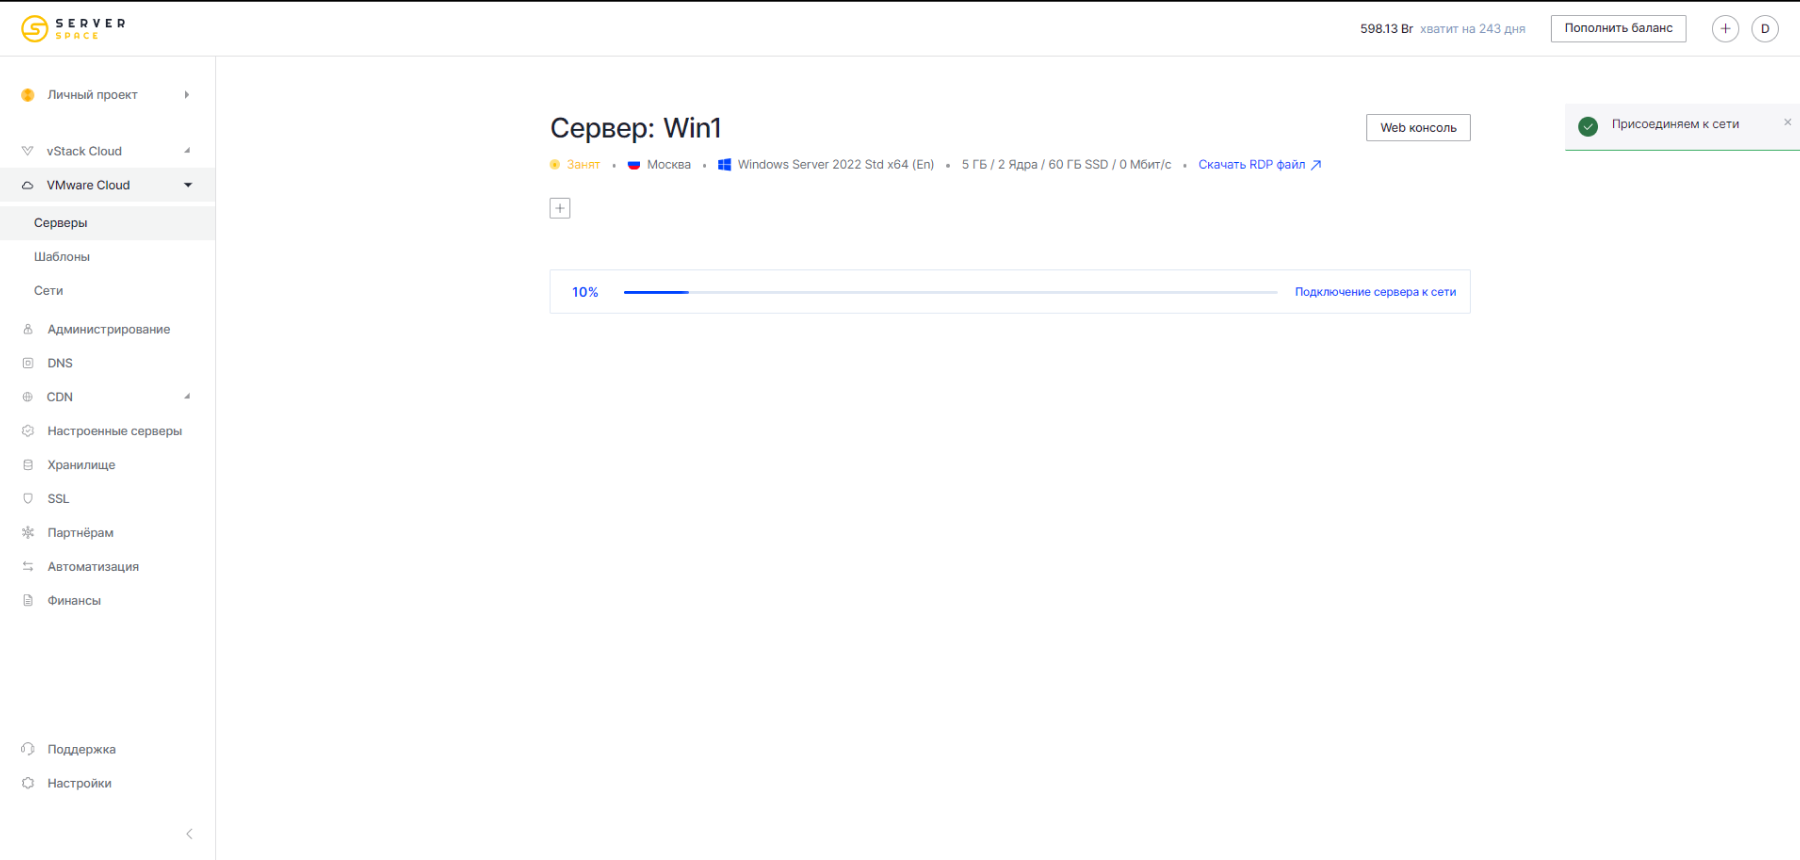Screen dimensions: 1800x860
Task: Click the Администрирование lock icon
Action: pyautogui.click(x=28, y=329)
